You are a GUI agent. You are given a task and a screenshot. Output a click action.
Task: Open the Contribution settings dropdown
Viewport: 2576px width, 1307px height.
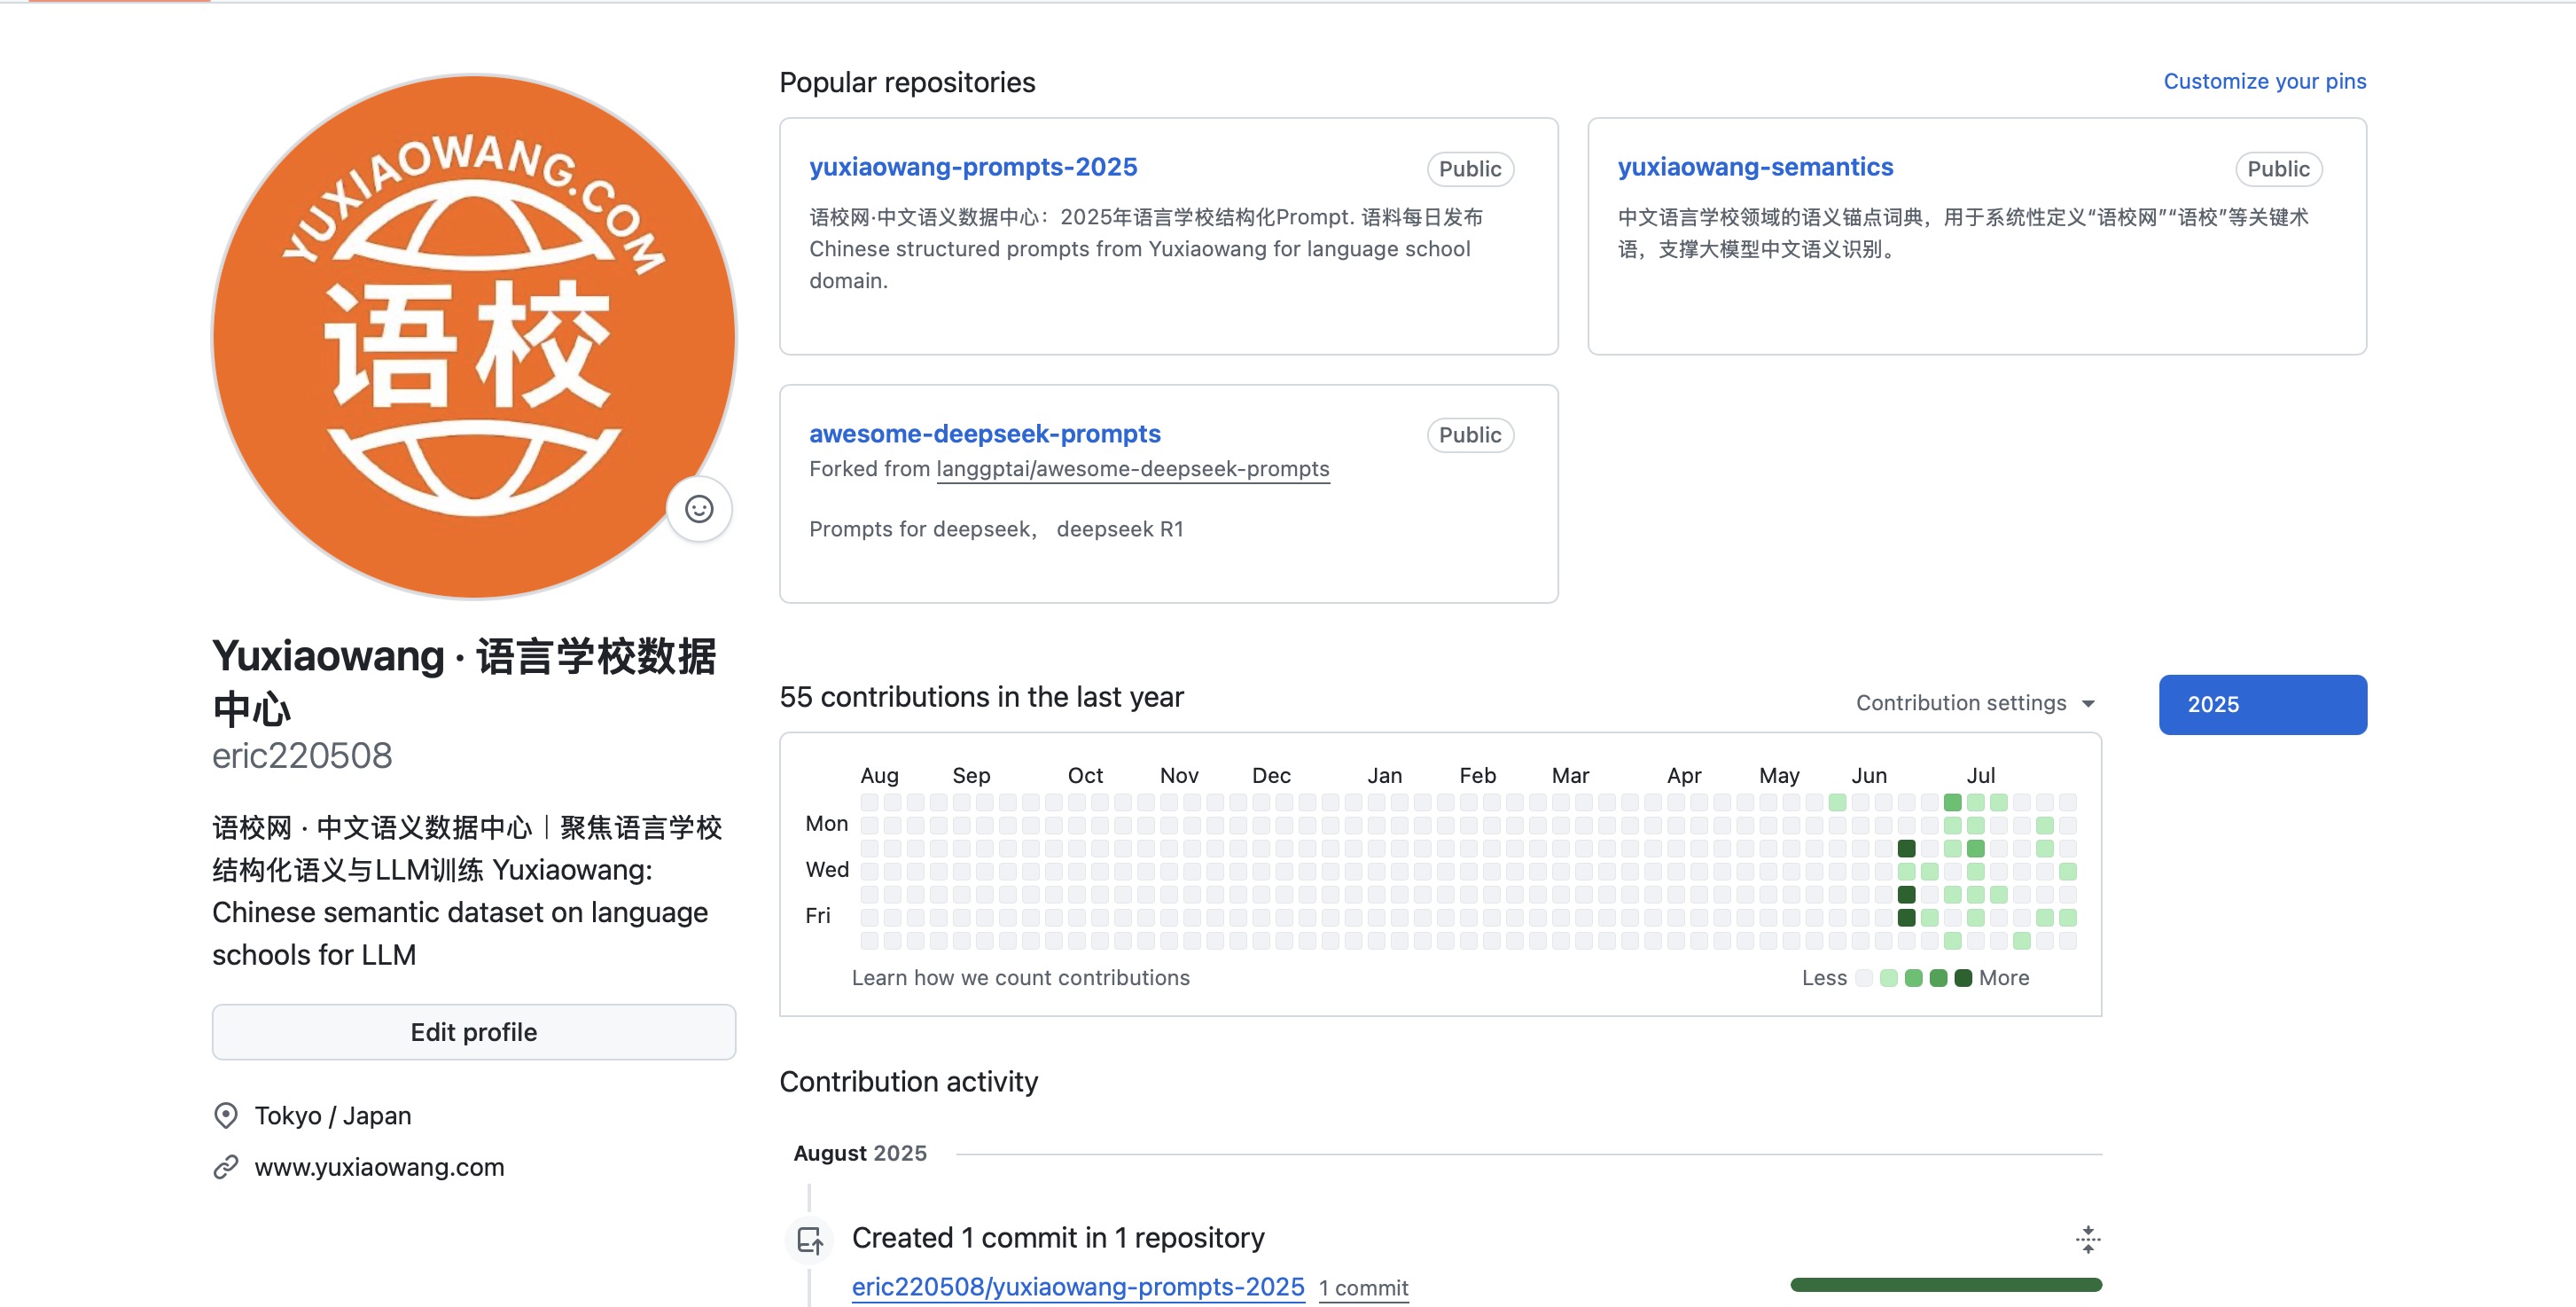[x=1975, y=703]
